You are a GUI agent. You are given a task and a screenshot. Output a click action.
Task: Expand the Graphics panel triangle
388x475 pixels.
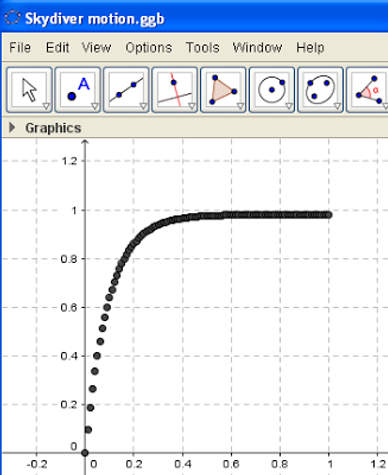(12, 127)
